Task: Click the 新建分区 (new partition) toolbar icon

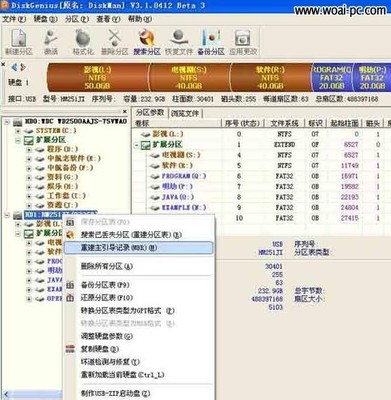Action: (19, 42)
